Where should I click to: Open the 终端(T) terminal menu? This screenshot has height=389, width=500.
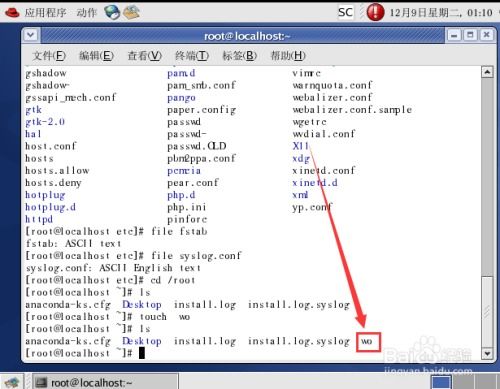(192, 55)
